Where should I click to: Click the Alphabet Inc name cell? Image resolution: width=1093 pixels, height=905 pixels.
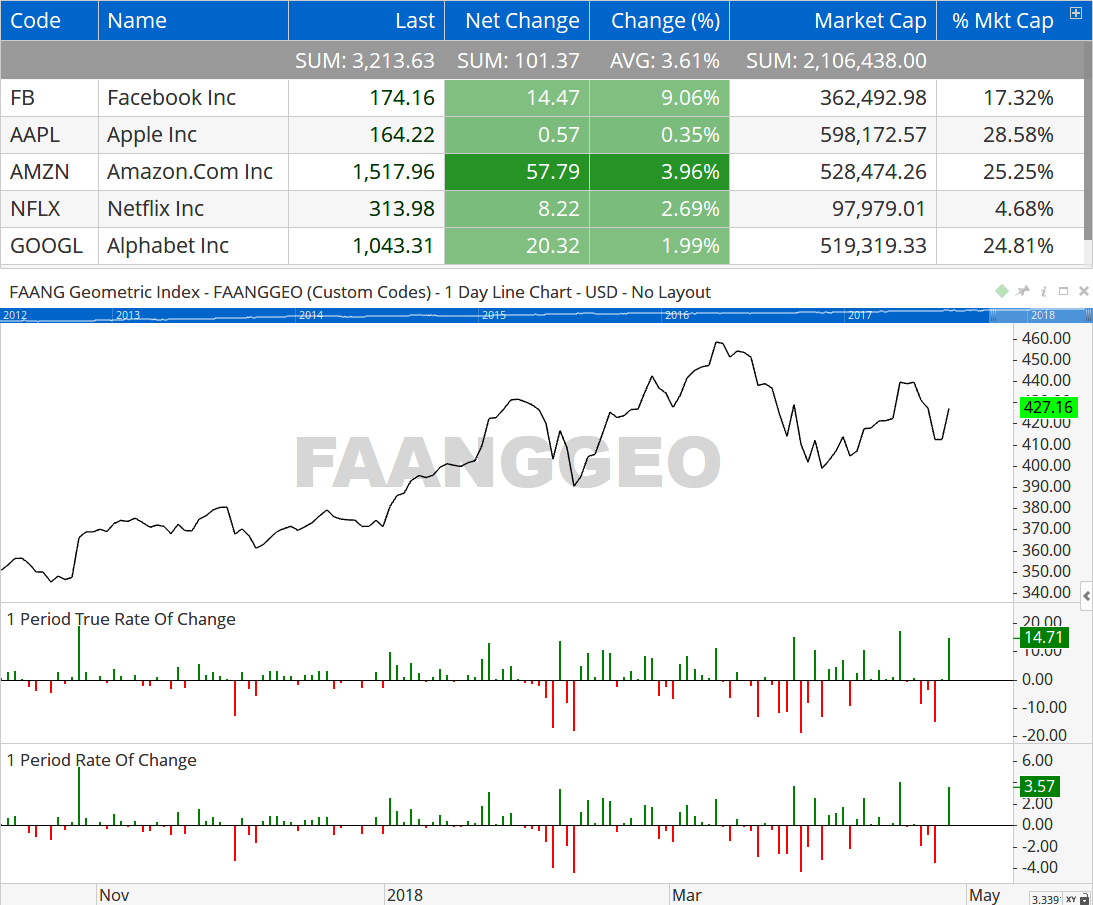[x=193, y=245]
